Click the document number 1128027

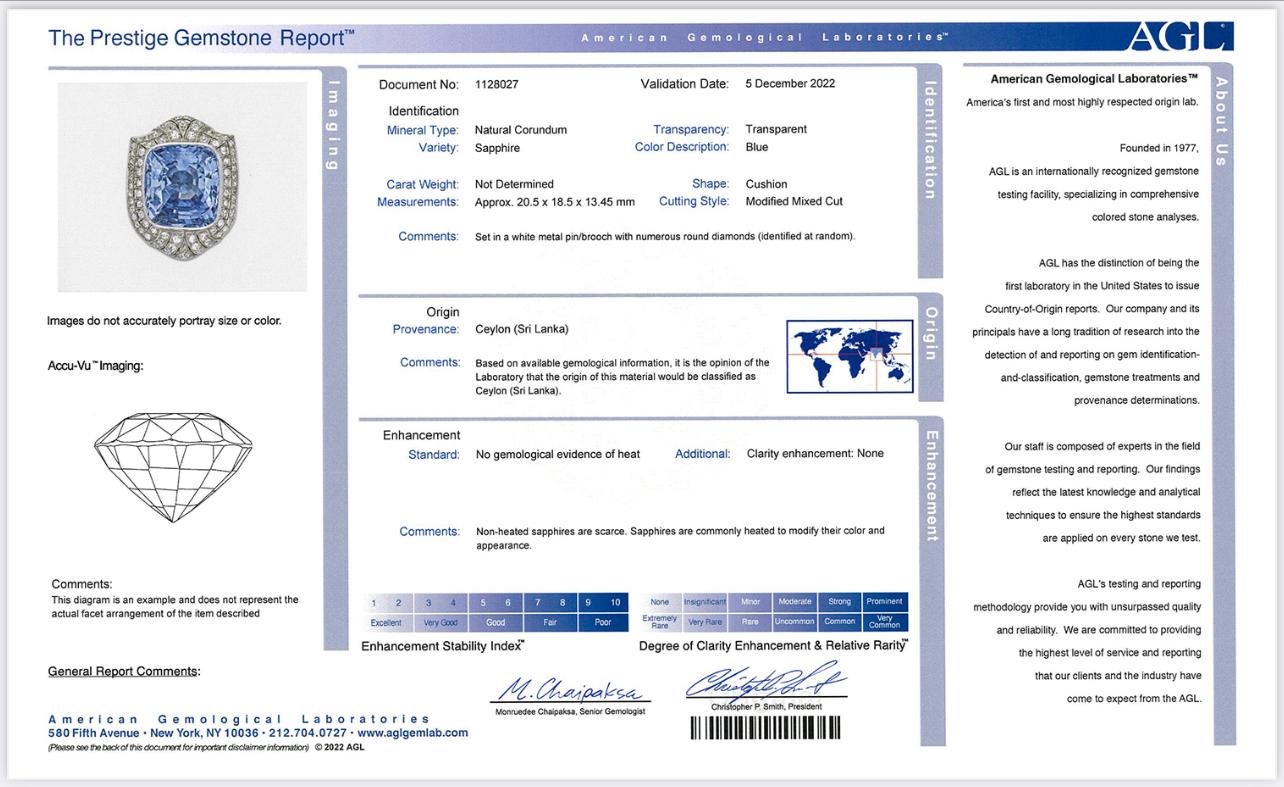(501, 84)
